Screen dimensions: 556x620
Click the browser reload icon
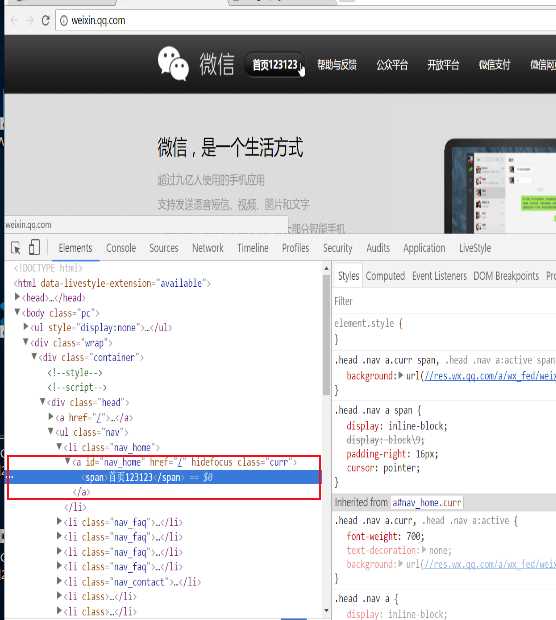pos(45,20)
